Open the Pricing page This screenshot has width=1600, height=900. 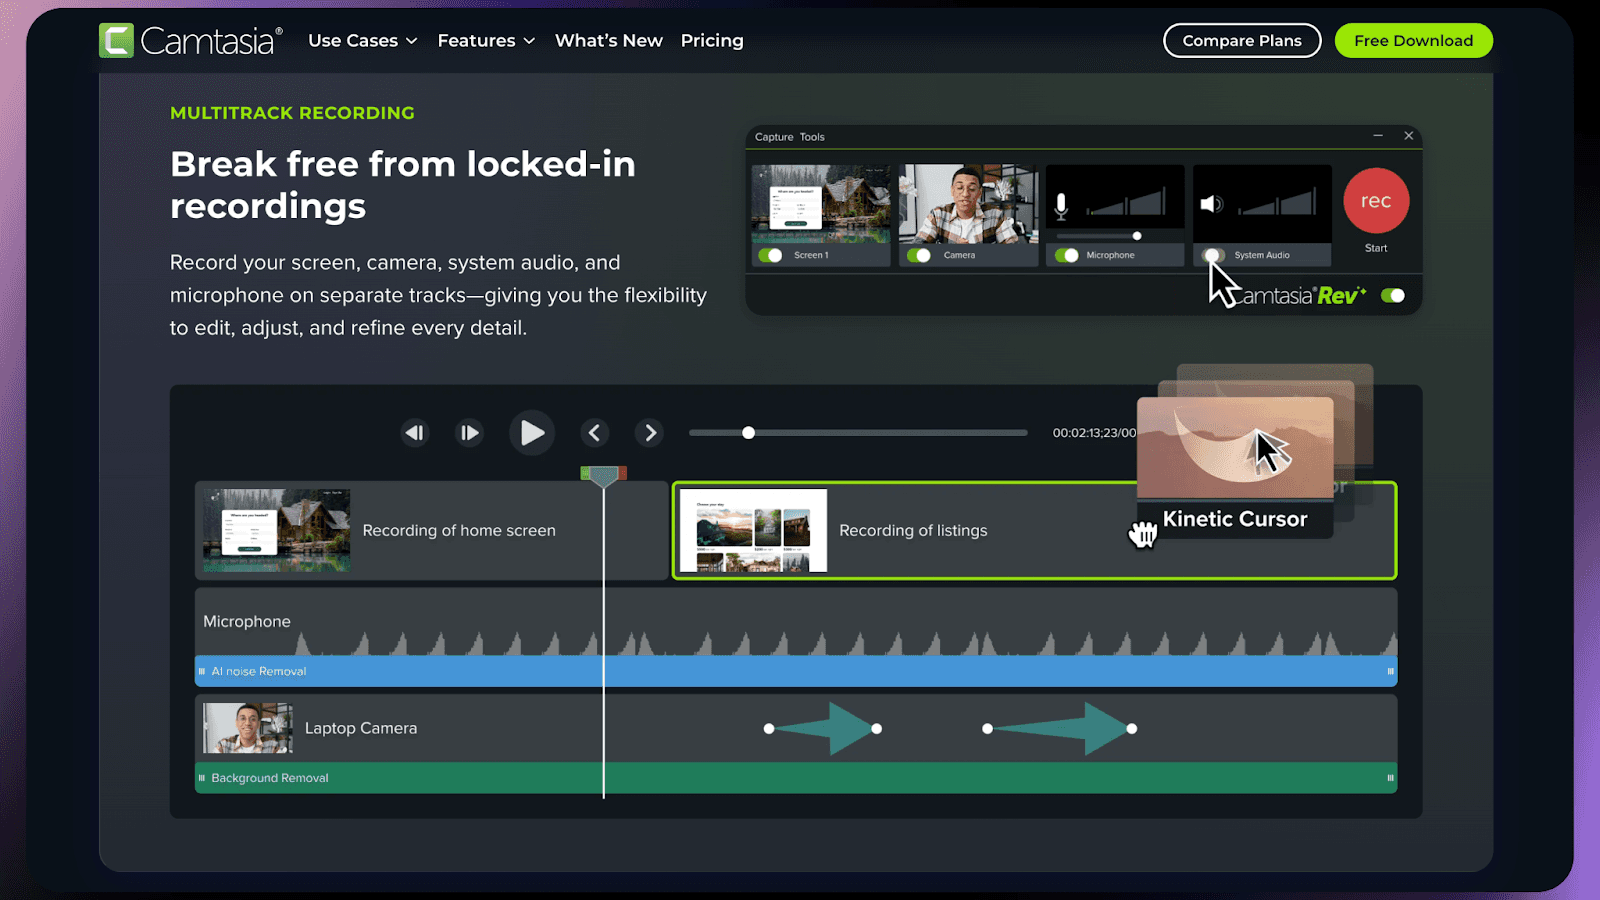tap(712, 41)
